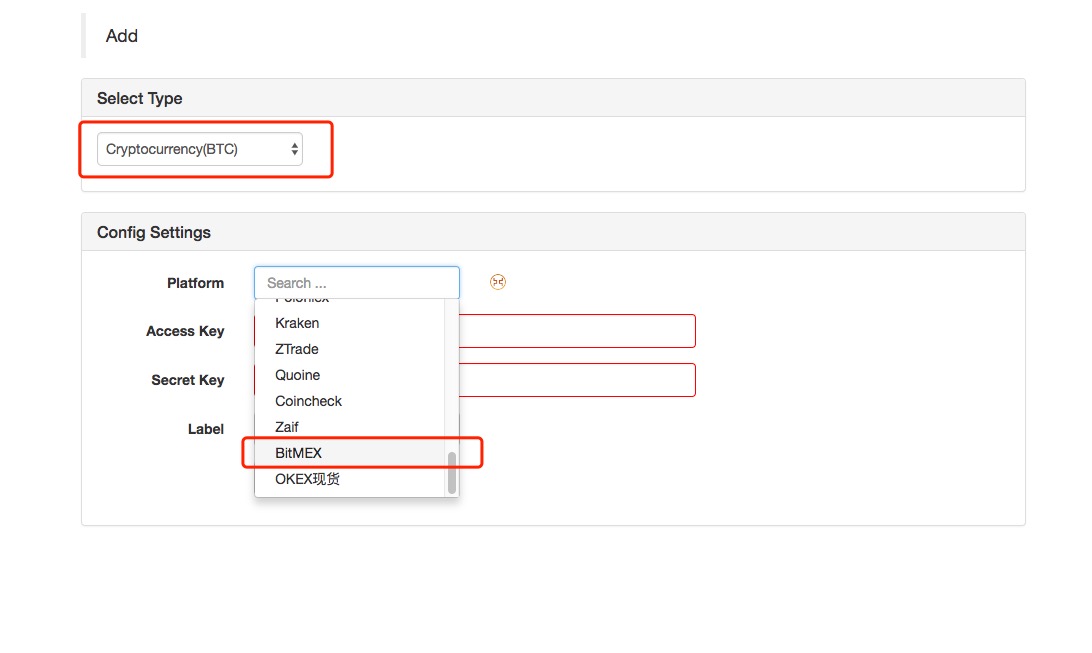Select ZTrade from platform list
This screenshot has width=1092, height=653.
pos(350,349)
